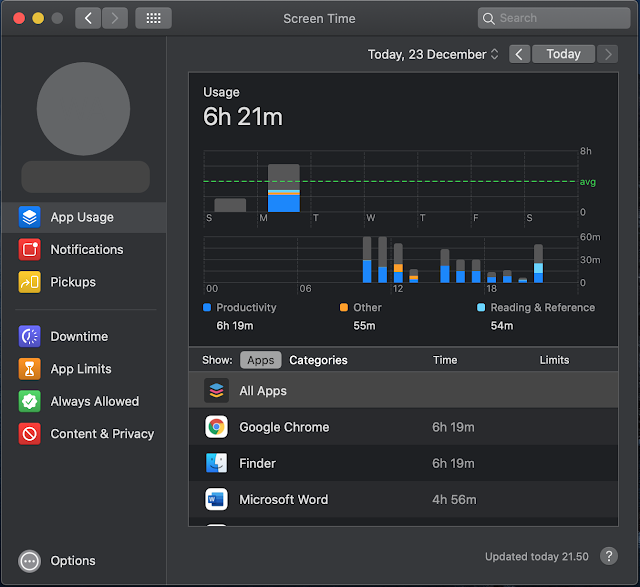Viewport: 640px width, 587px height.
Task: Click the Google Chrome app icon
Action: click(216, 427)
